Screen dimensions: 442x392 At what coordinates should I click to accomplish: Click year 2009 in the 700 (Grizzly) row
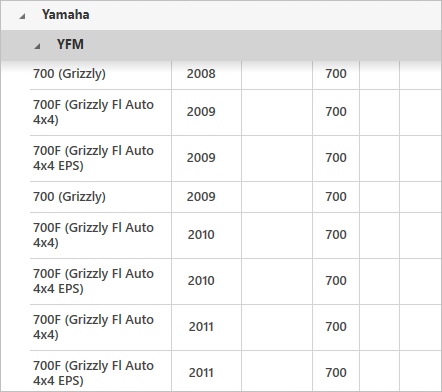point(201,197)
